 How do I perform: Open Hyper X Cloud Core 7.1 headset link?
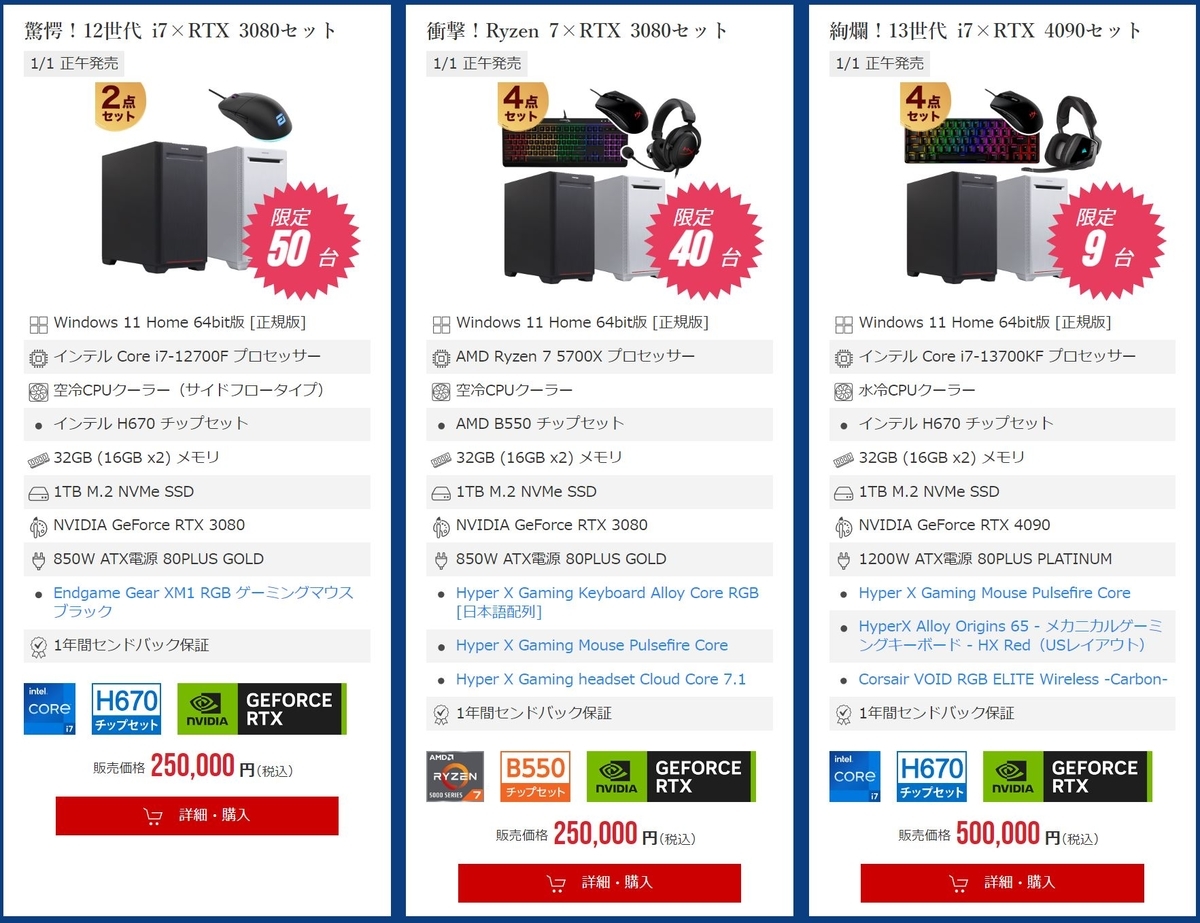coord(601,679)
